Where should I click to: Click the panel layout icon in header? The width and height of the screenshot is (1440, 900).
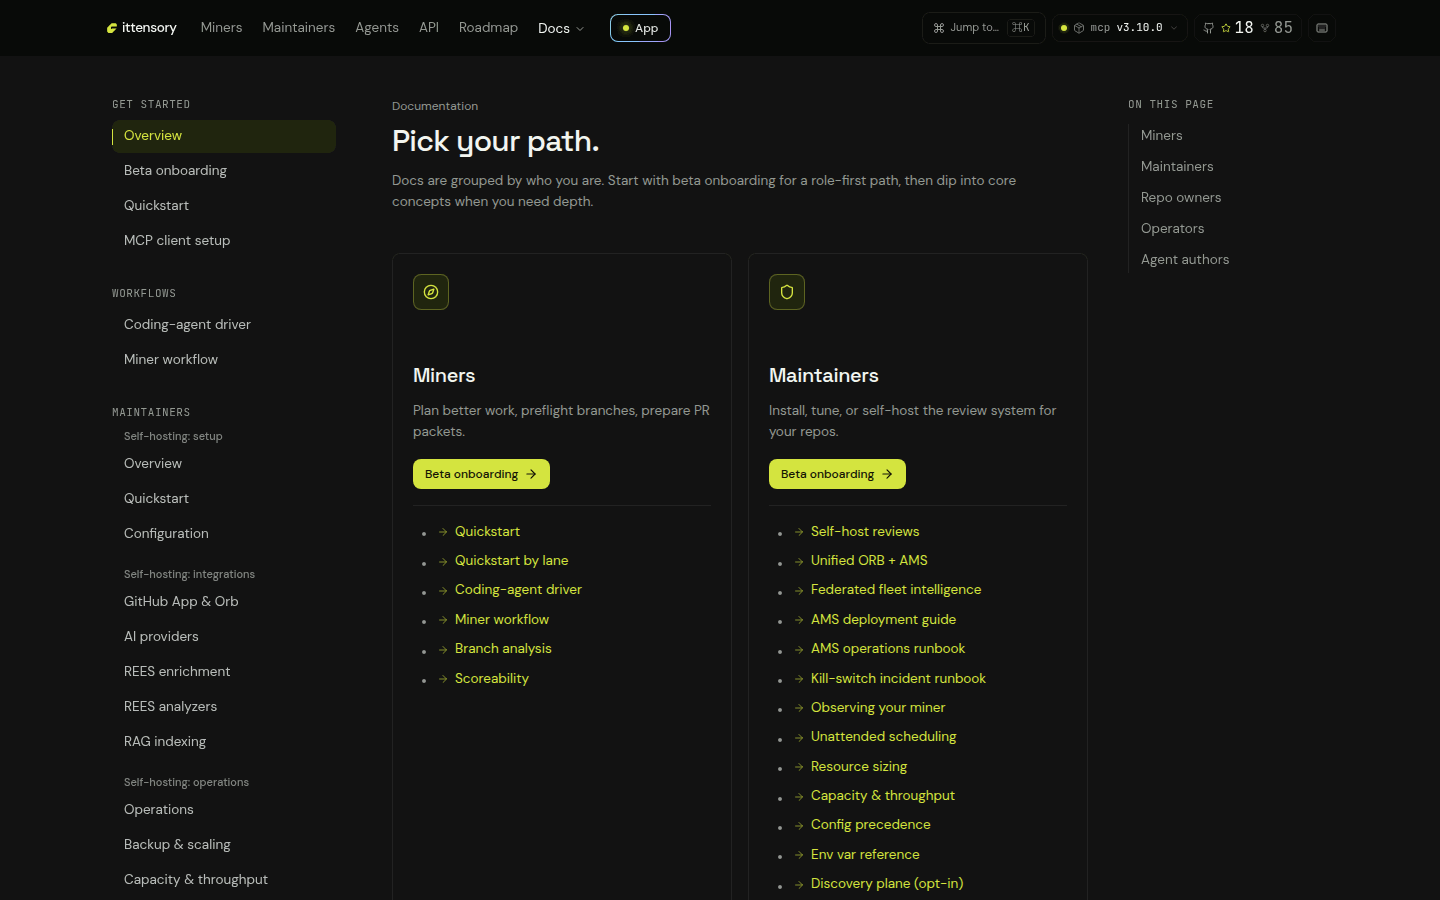1322,28
